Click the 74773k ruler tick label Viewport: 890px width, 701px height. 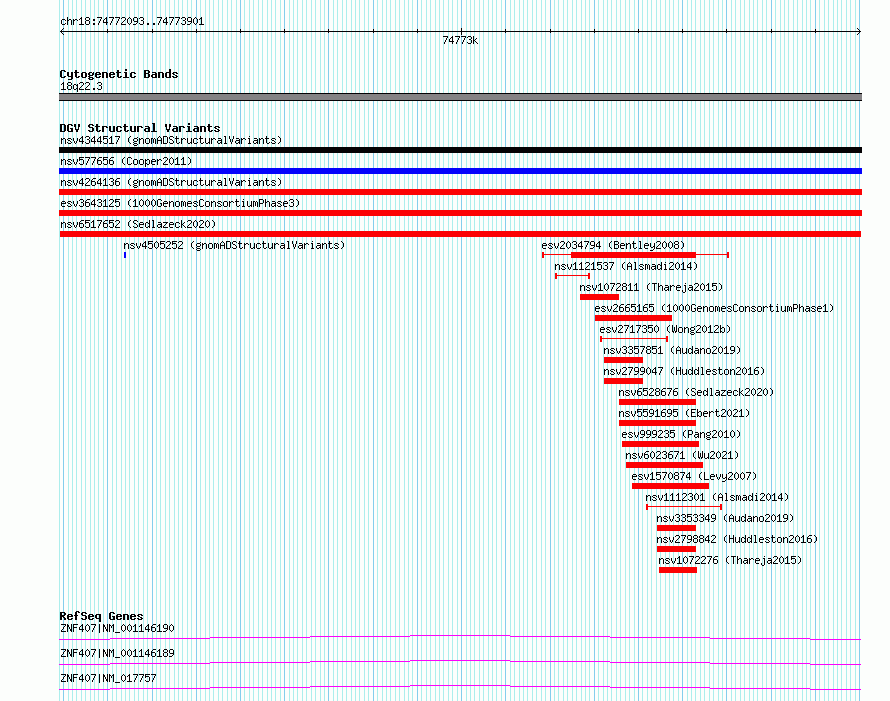[460, 40]
